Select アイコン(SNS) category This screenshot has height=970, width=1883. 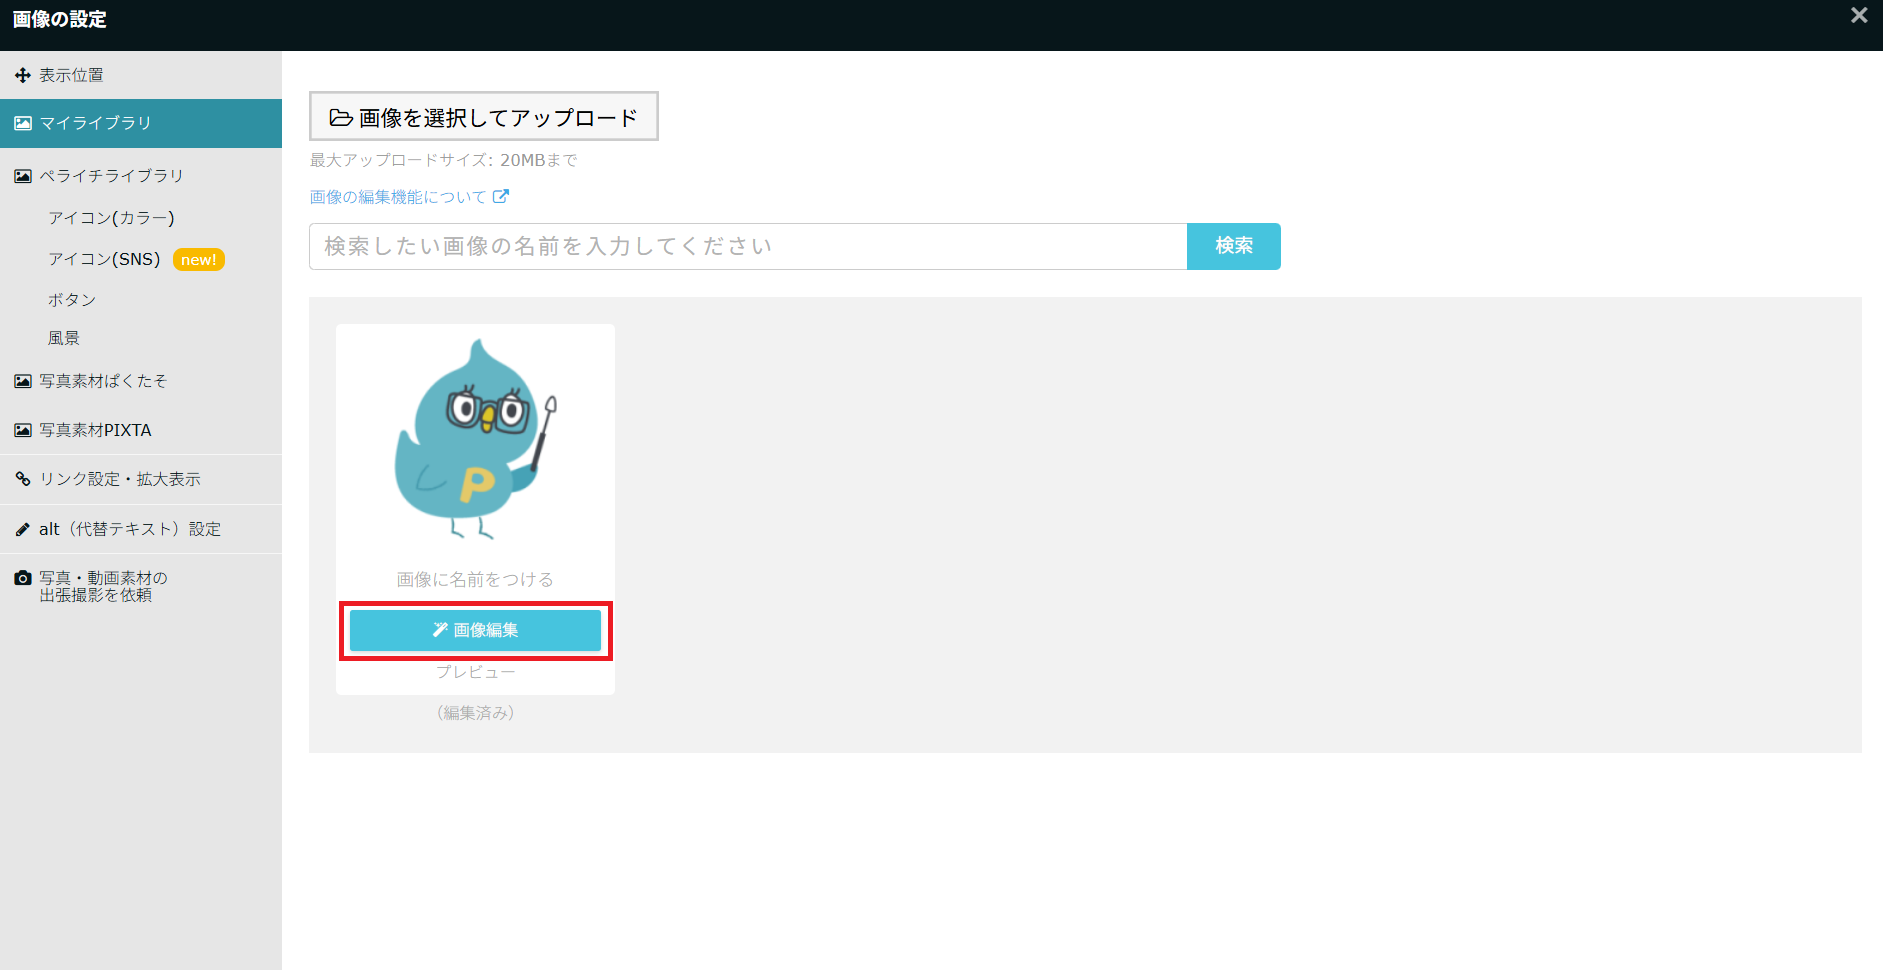(x=104, y=259)
